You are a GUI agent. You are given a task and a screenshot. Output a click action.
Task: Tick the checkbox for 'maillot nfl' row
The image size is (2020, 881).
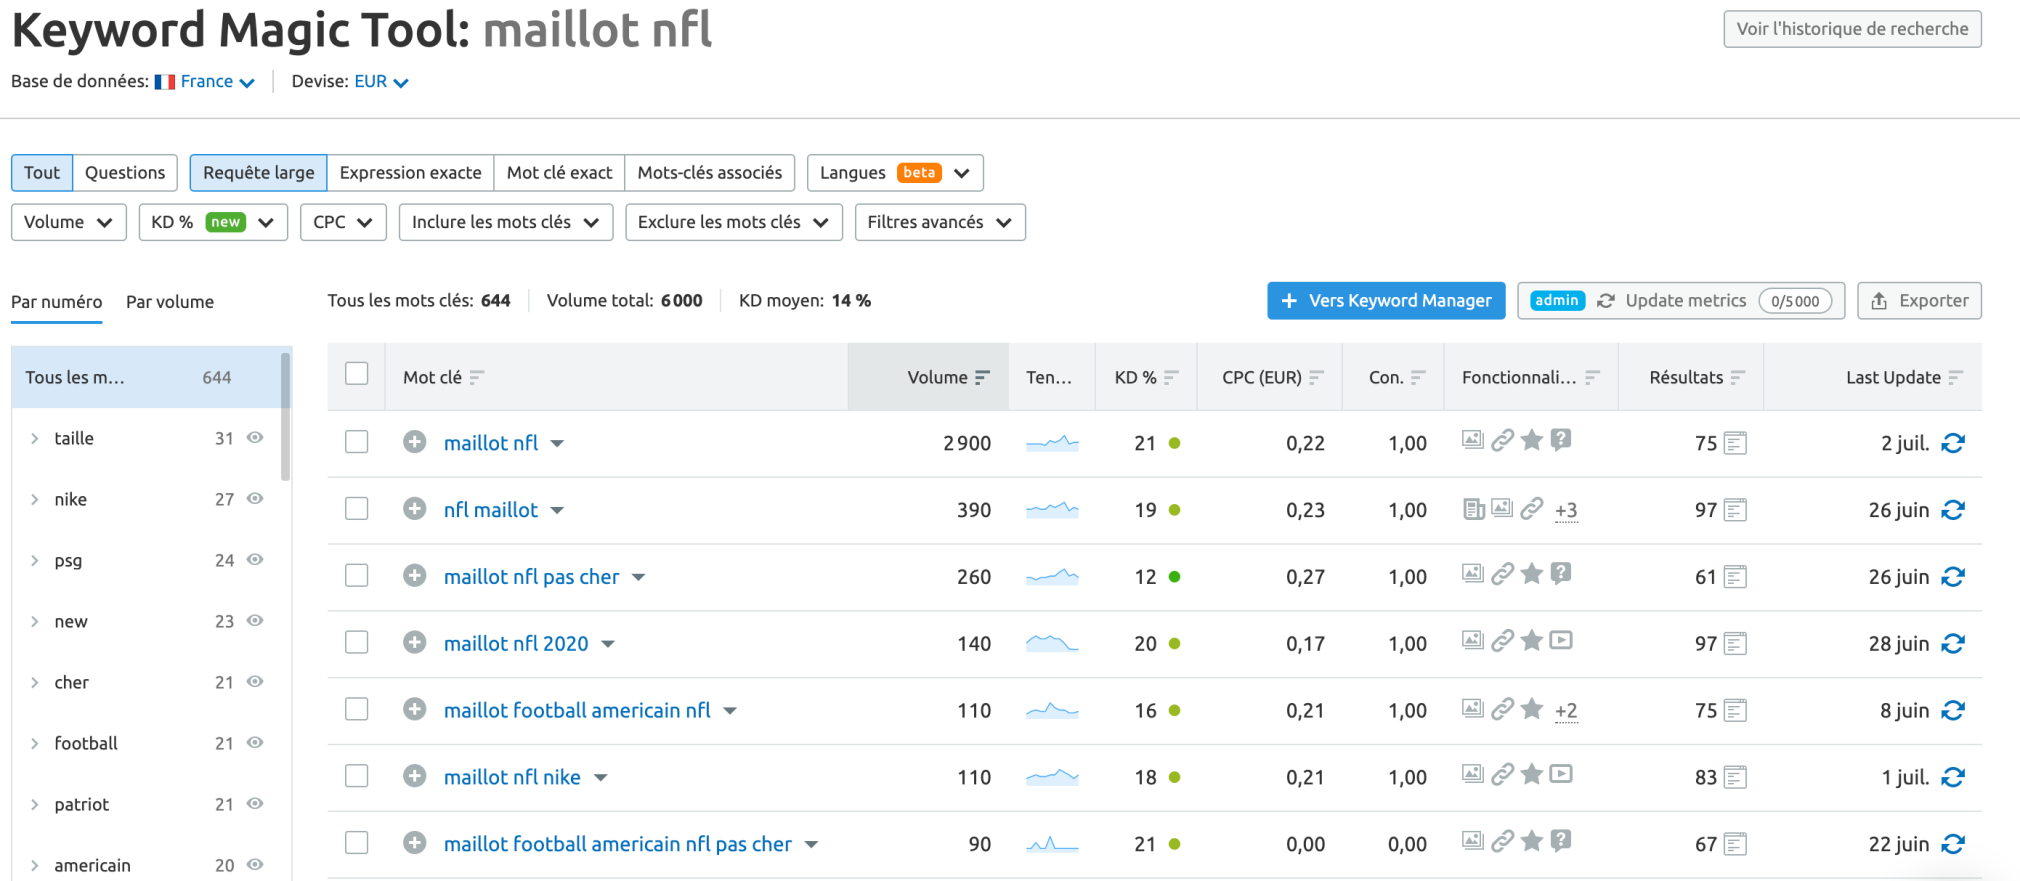pos(357,442)
